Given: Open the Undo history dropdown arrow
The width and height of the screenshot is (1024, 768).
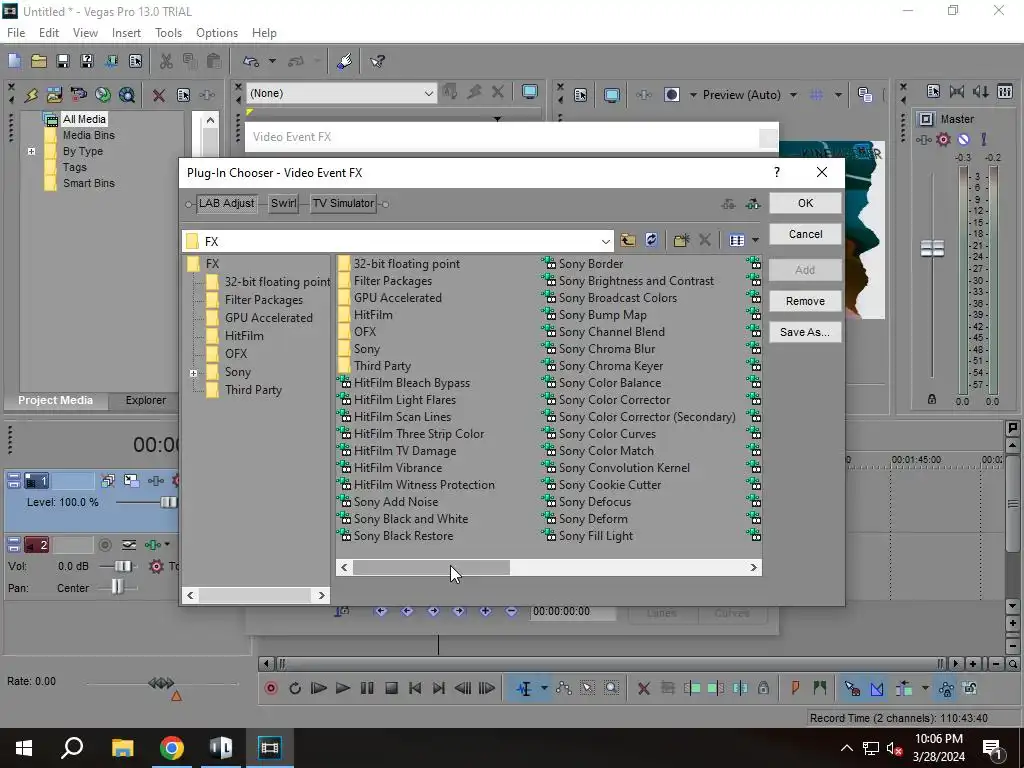Looking at the screenshot, I should [272, 61].
